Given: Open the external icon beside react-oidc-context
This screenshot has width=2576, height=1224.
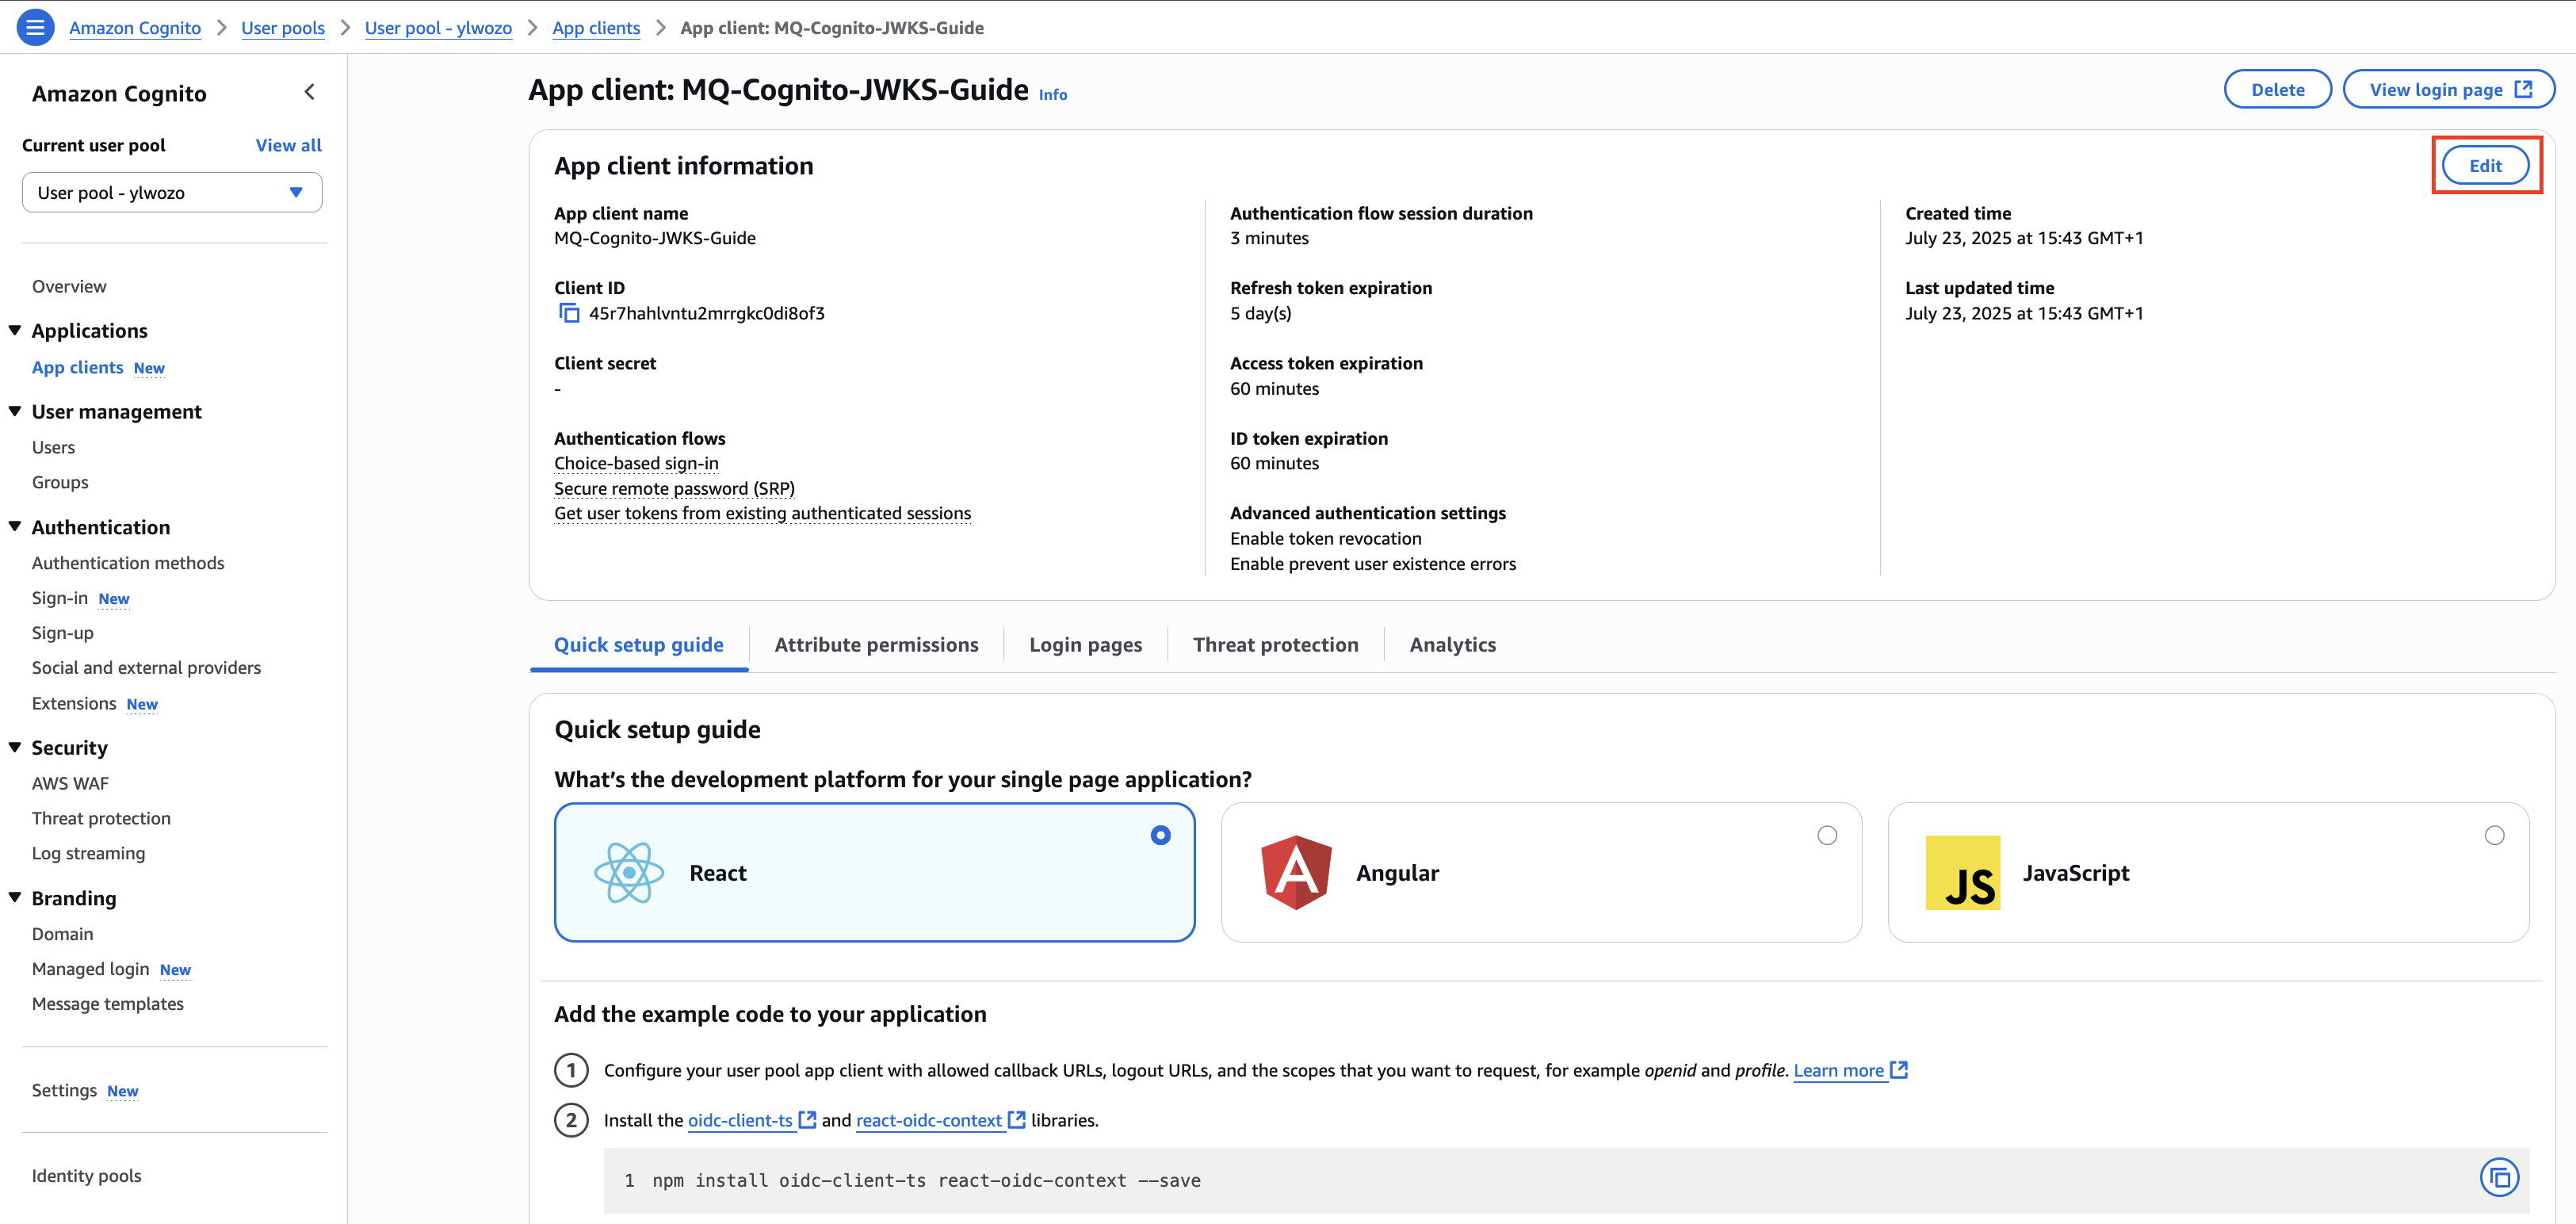Looking at the screenshot, I should pyautogui.click(x=1017, y=1119).
